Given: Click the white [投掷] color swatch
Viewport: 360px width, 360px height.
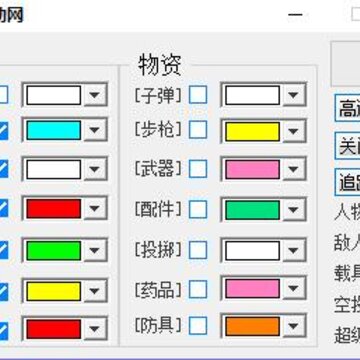Looking at the screenshot, I should tap(252, 251).
